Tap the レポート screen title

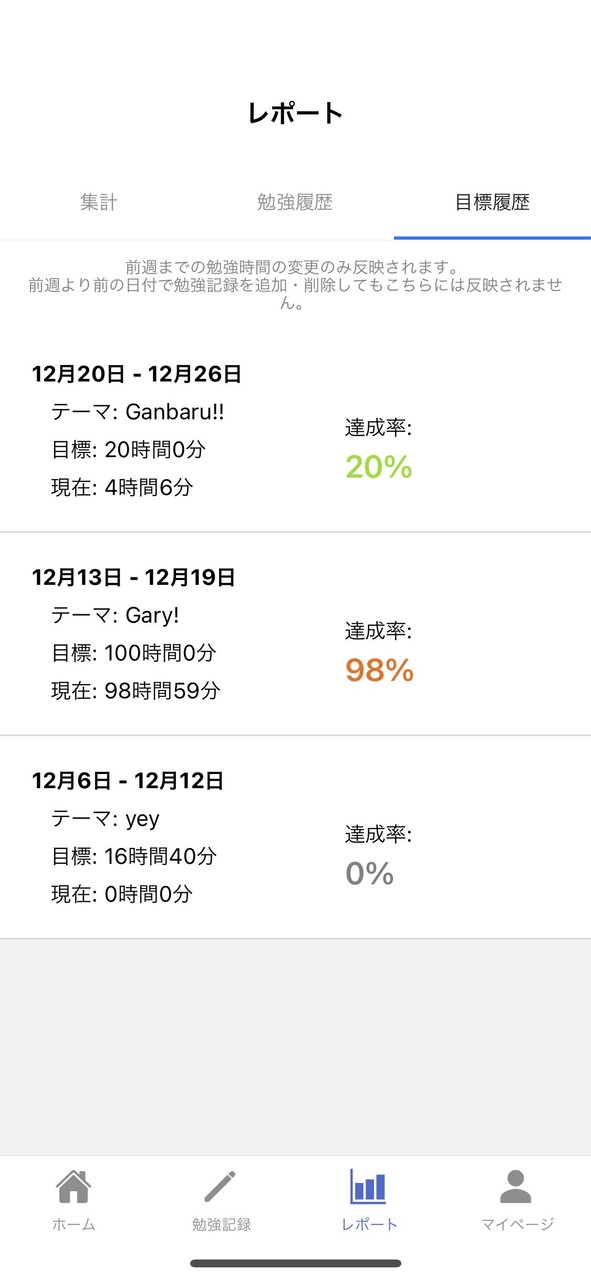tap(295, 113)
